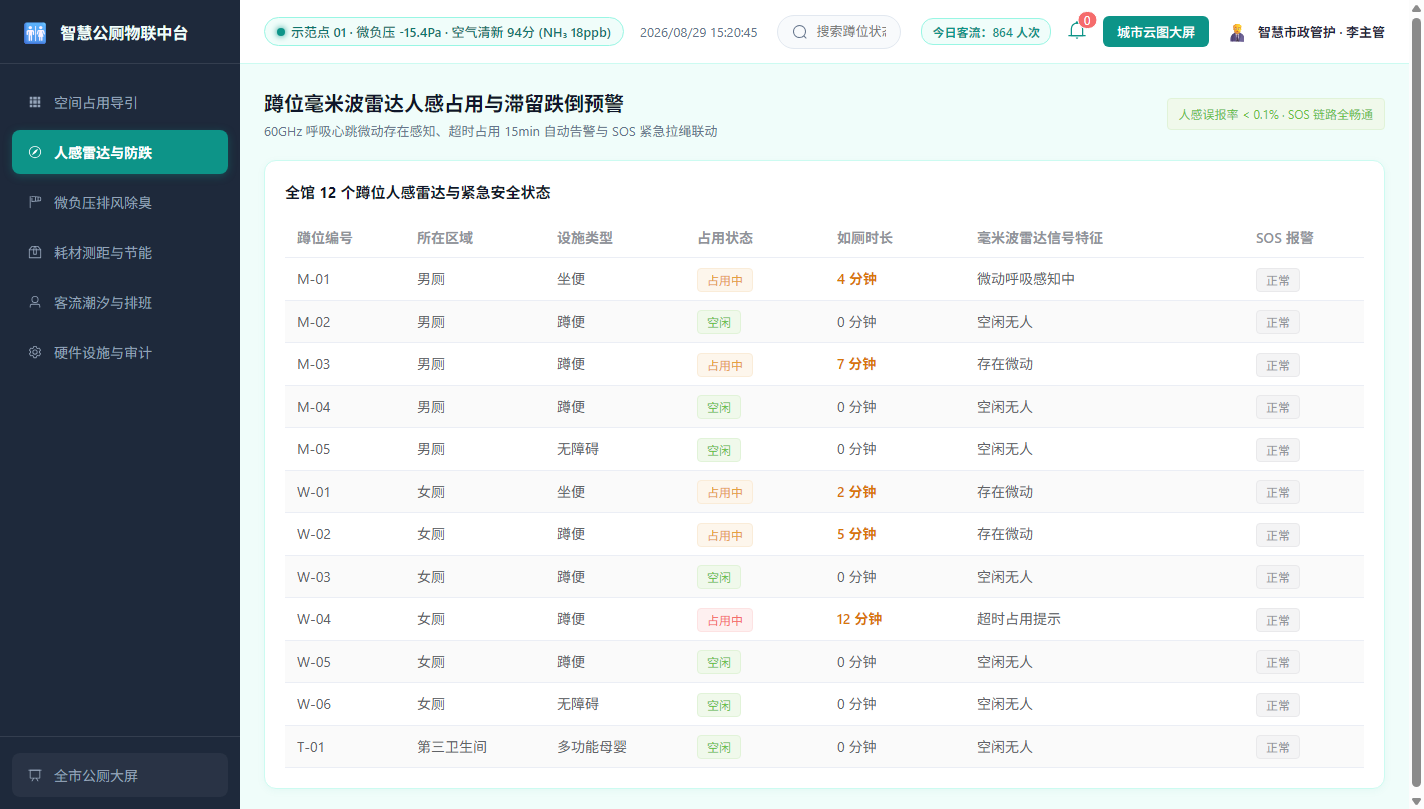1424x809 pixels.
Task: Click the 12 分钟 duration cell
Action: pos(859,619)
